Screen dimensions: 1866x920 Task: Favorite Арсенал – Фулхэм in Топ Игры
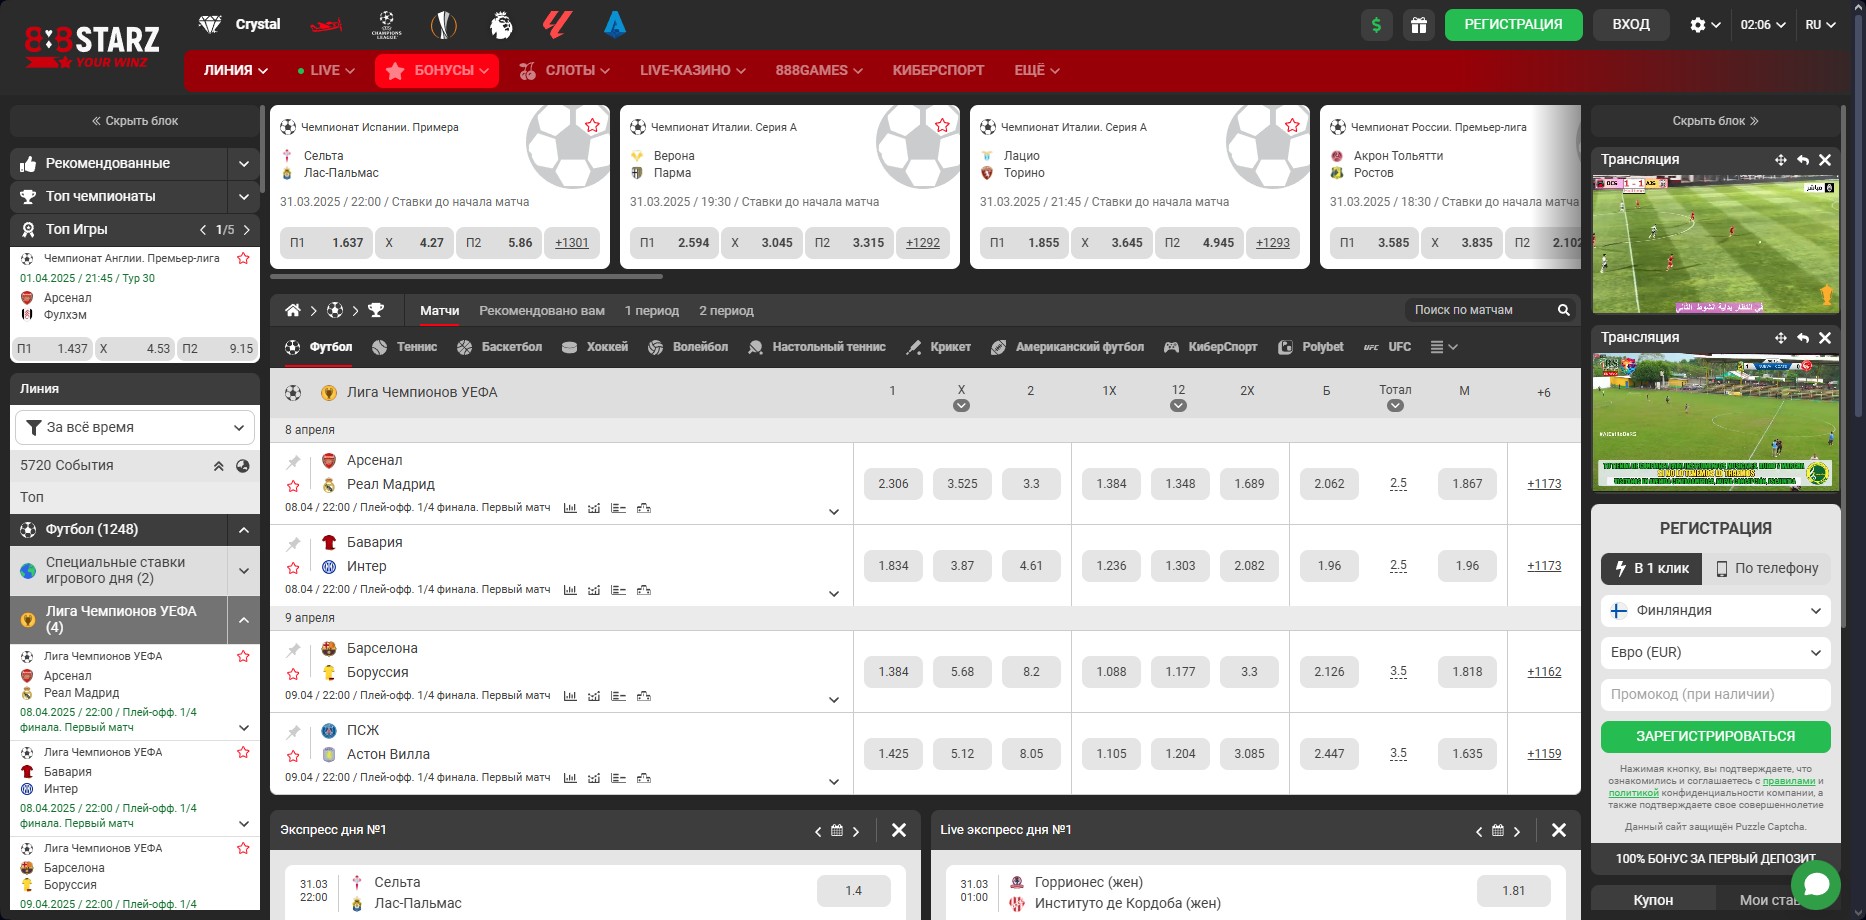click(x=243, y=258)
